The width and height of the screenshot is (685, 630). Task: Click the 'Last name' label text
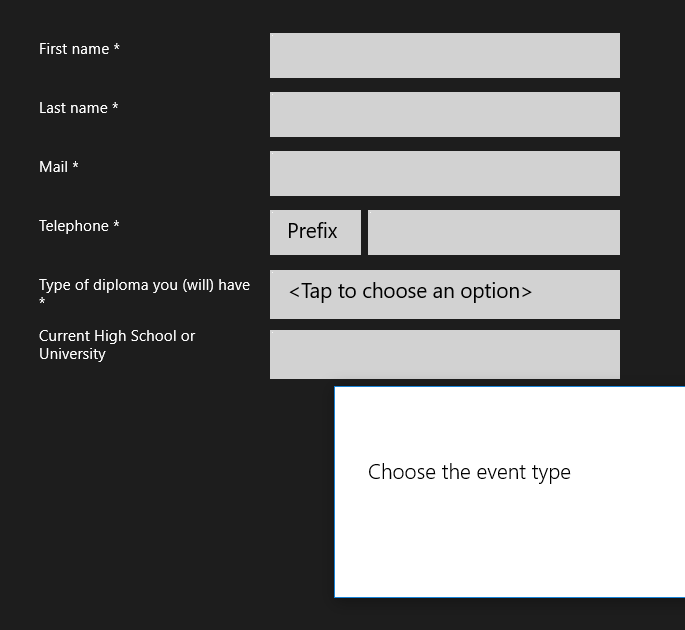(x=73, y=108)
